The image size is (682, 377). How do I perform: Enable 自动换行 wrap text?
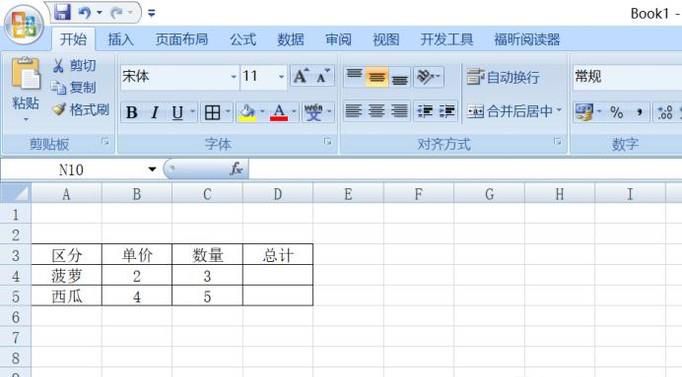503,77
